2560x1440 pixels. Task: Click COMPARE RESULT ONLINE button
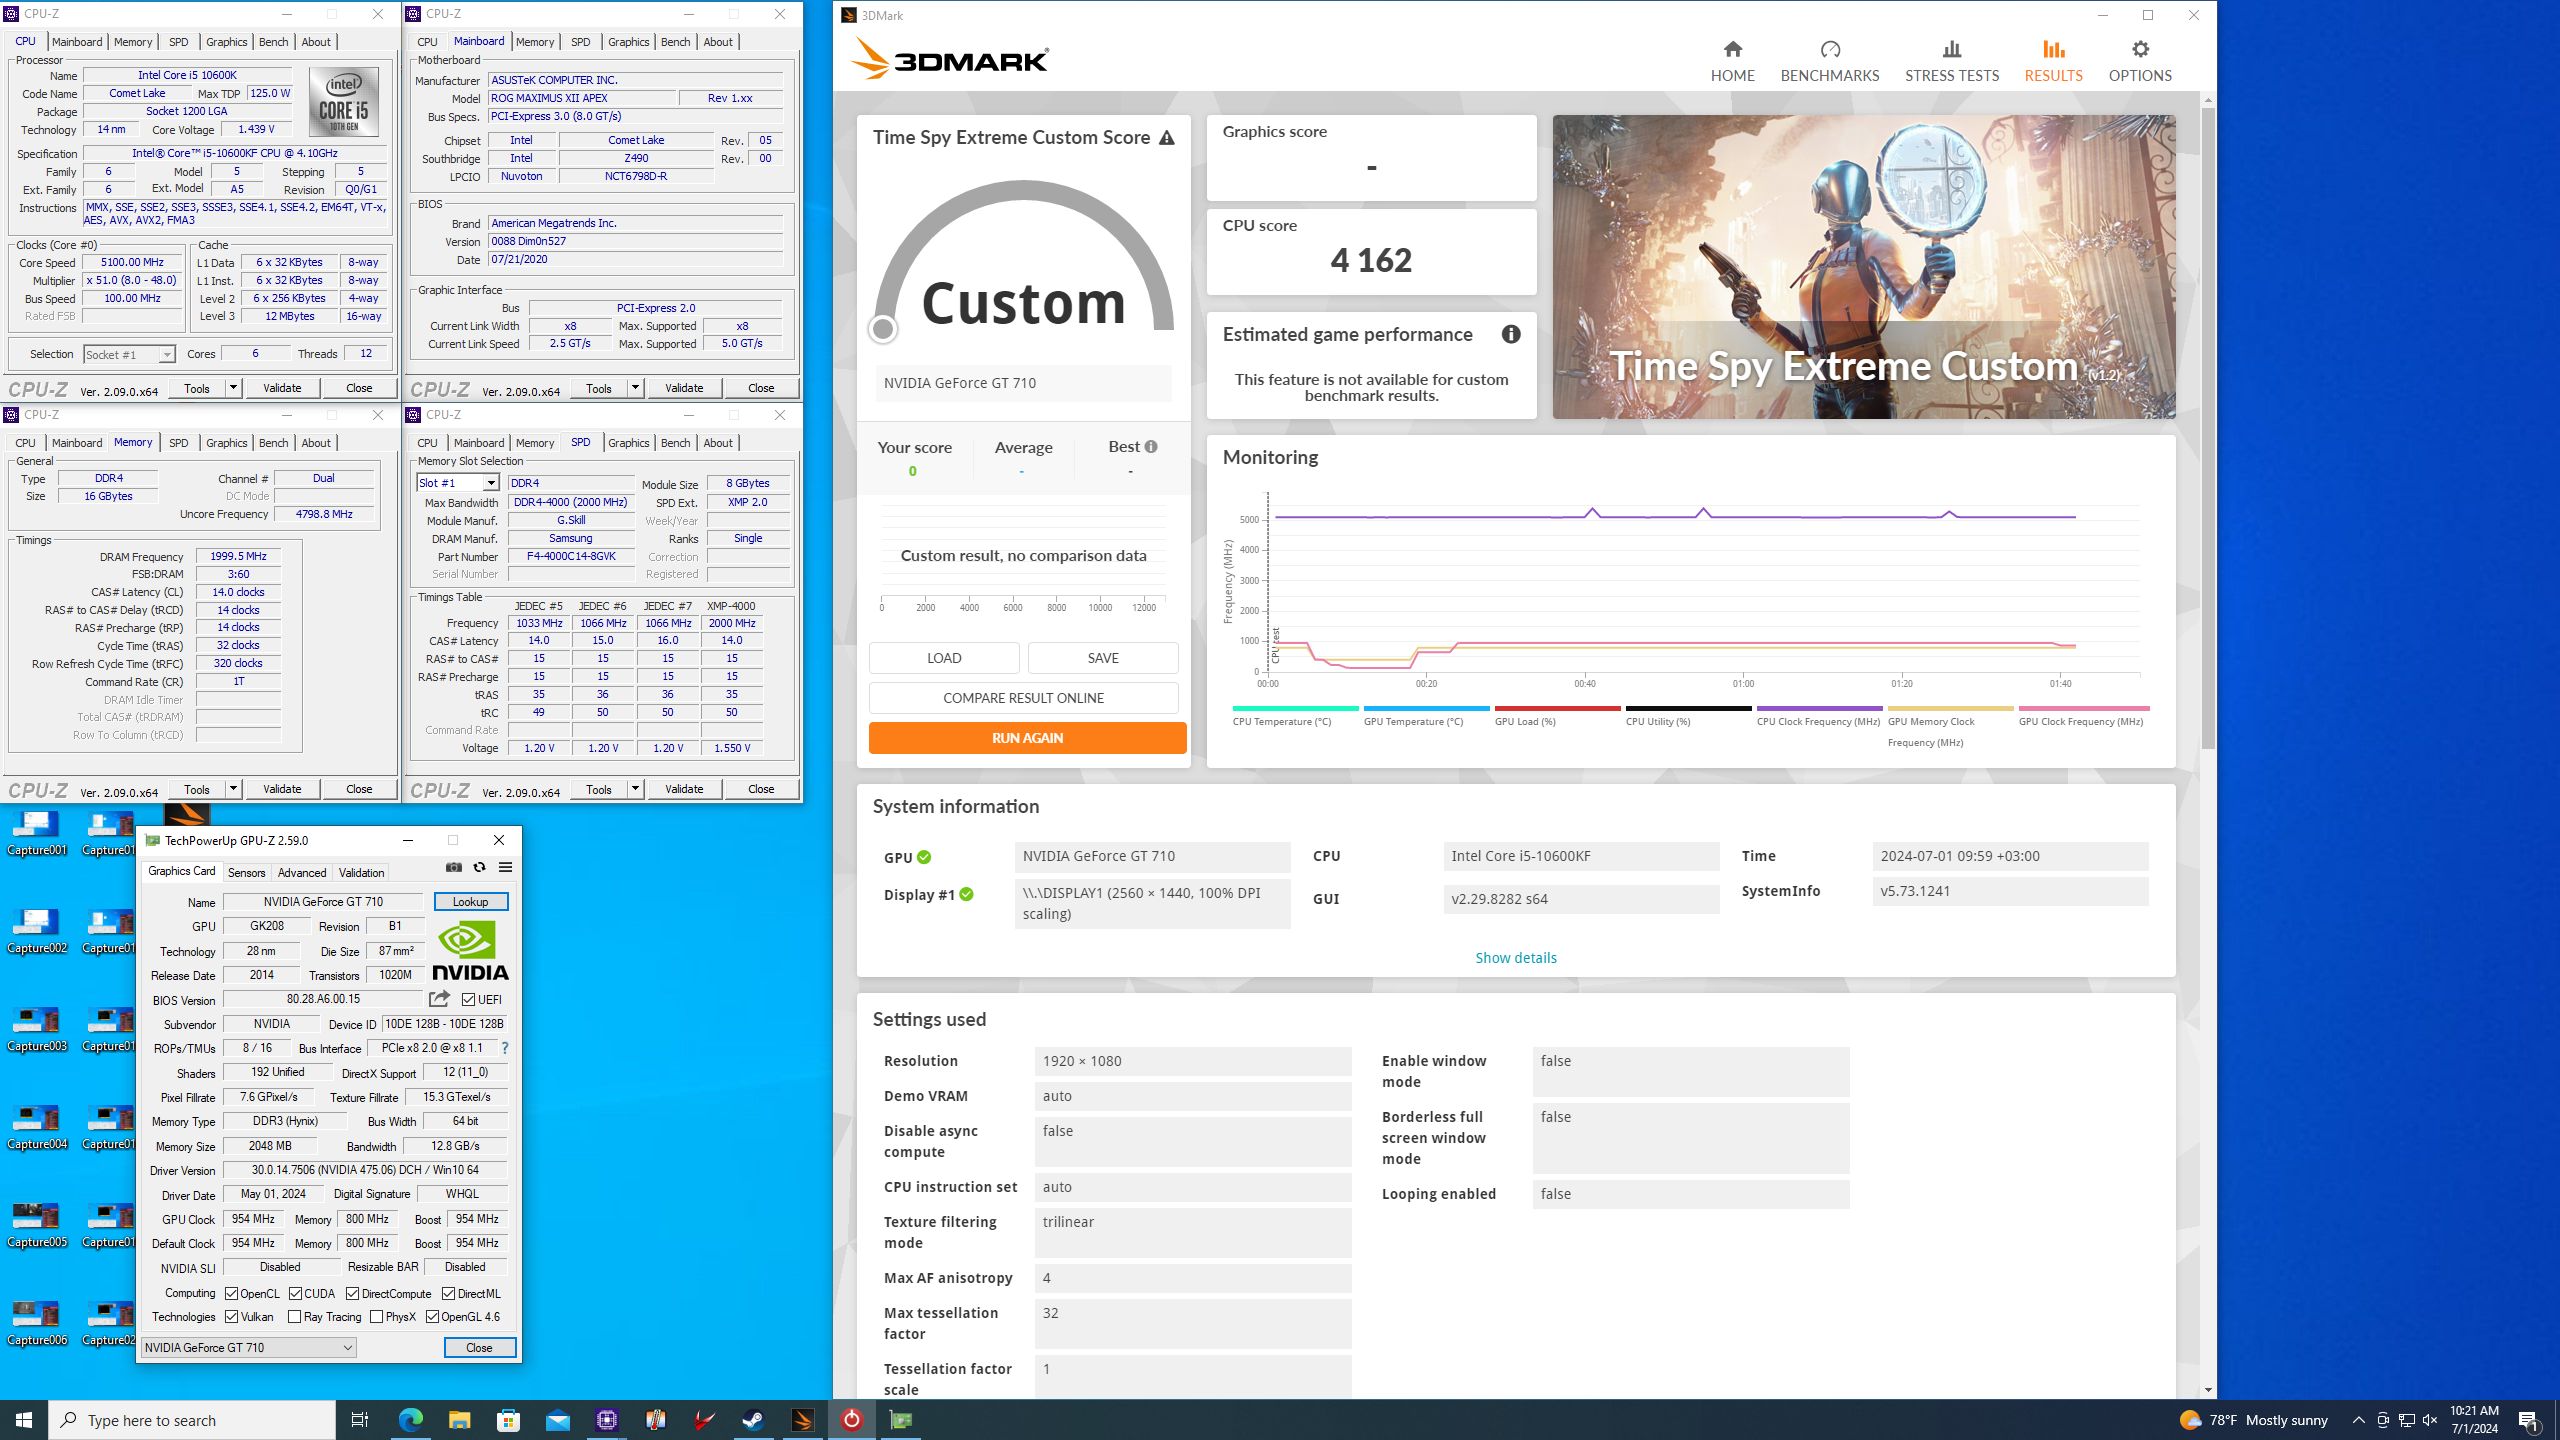[1023, 698]
